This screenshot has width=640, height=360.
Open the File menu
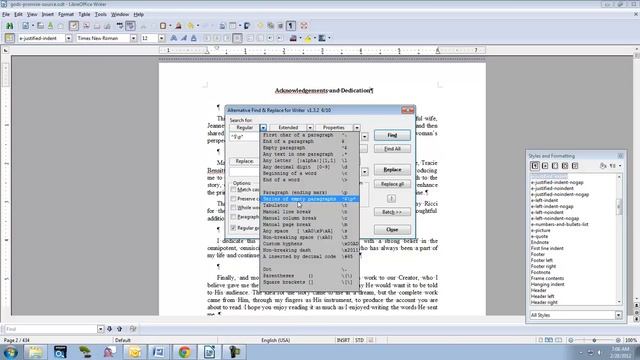pos(6,14)
